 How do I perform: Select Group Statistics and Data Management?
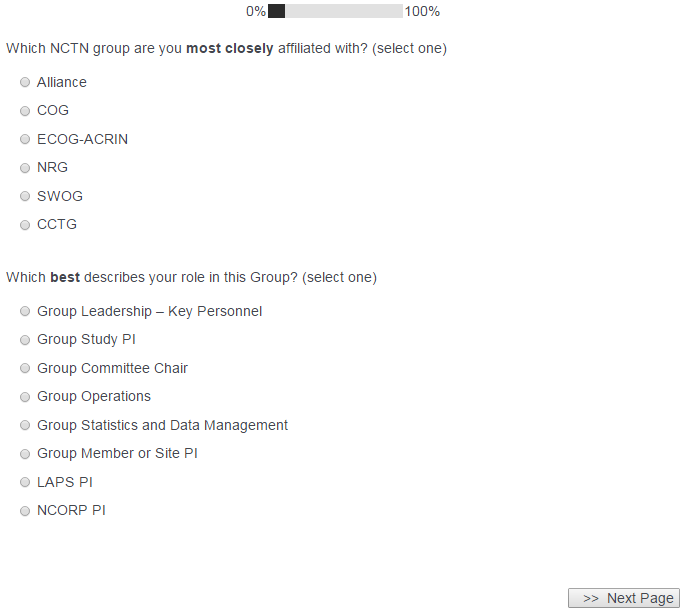tap(25, 426)
